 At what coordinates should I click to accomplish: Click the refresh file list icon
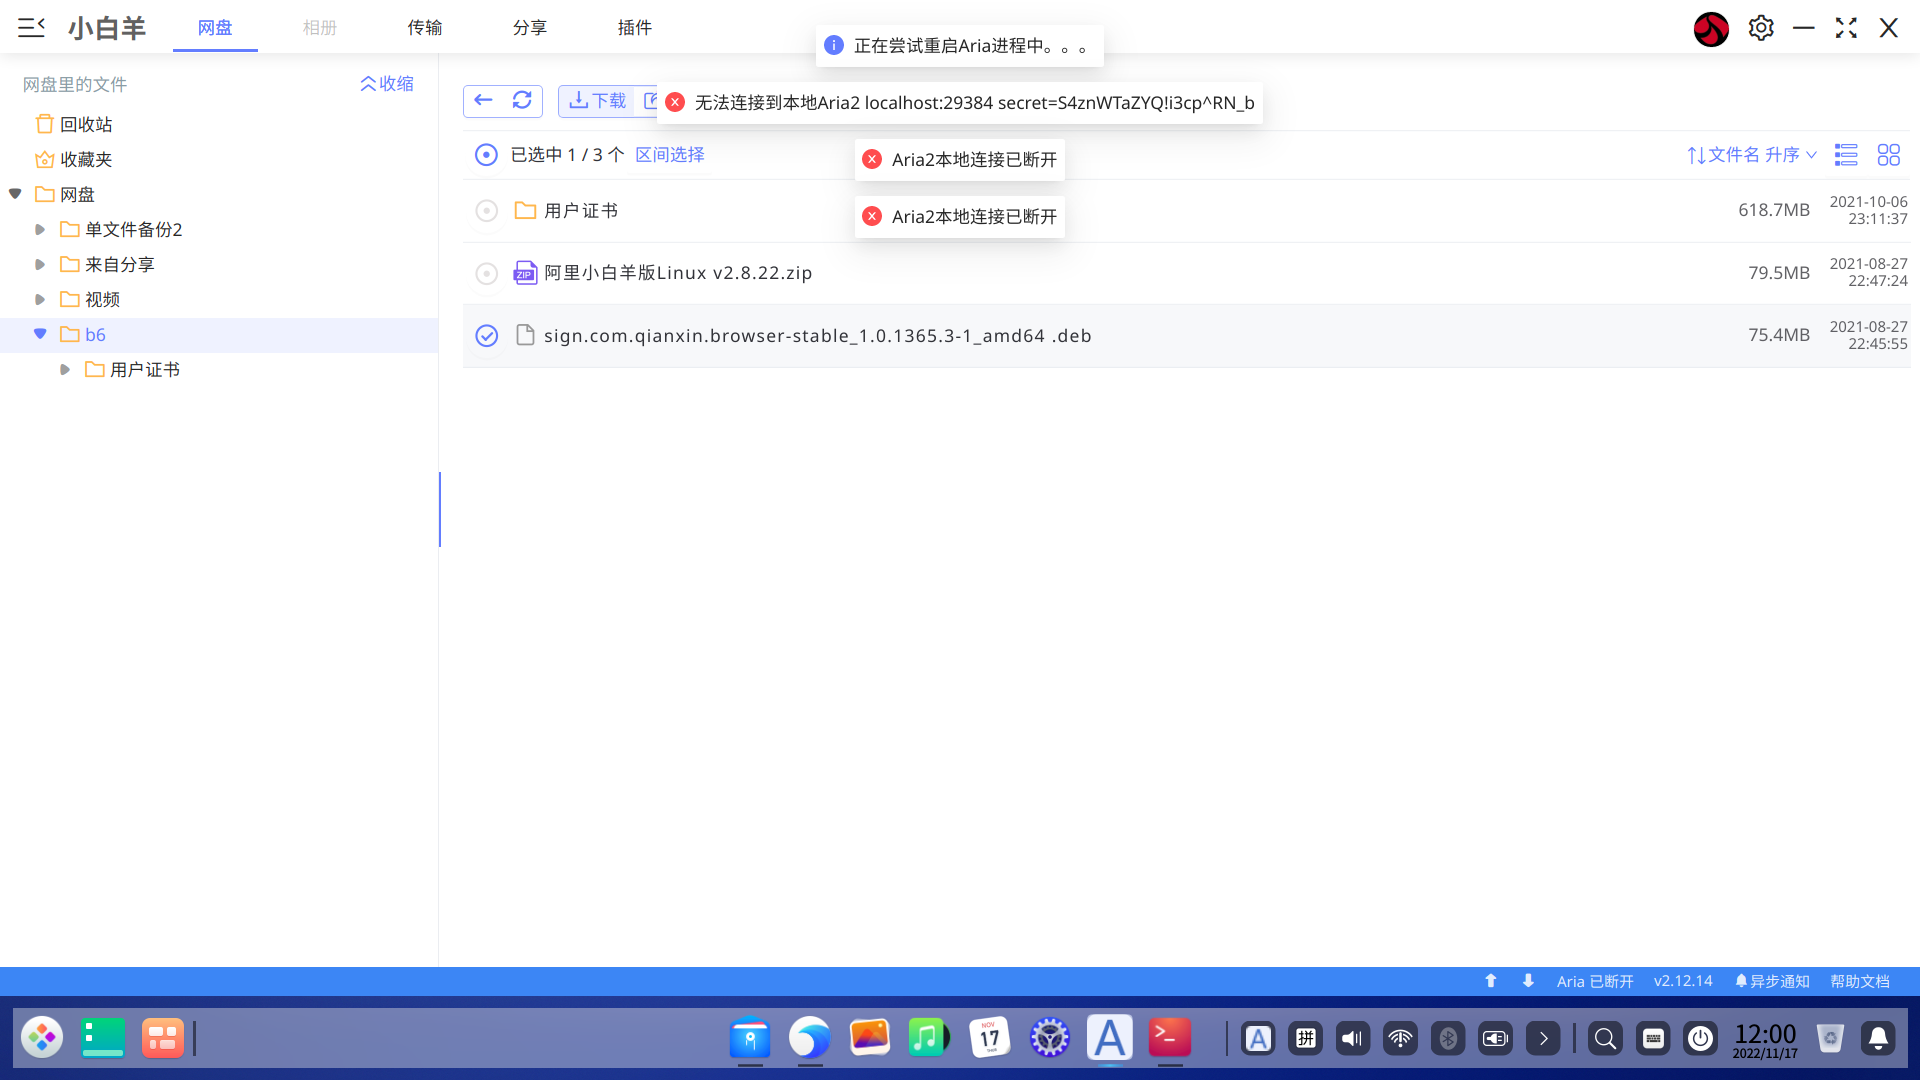tap(522, 100)
